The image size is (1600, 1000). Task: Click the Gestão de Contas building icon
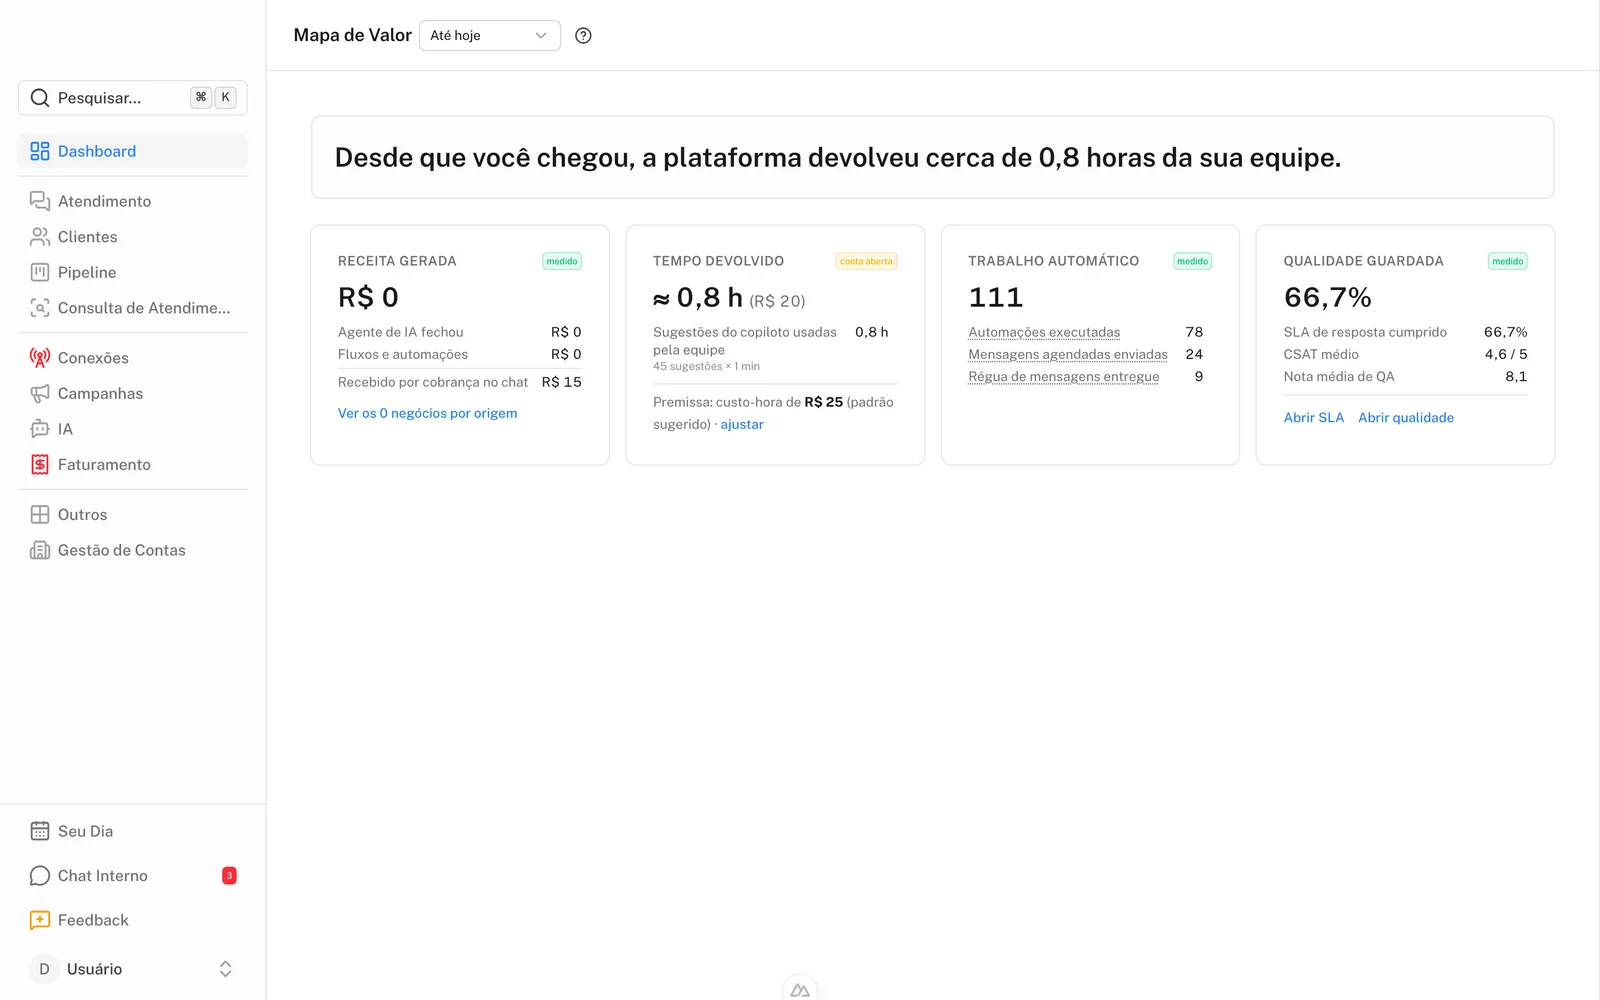coord(40,550)
